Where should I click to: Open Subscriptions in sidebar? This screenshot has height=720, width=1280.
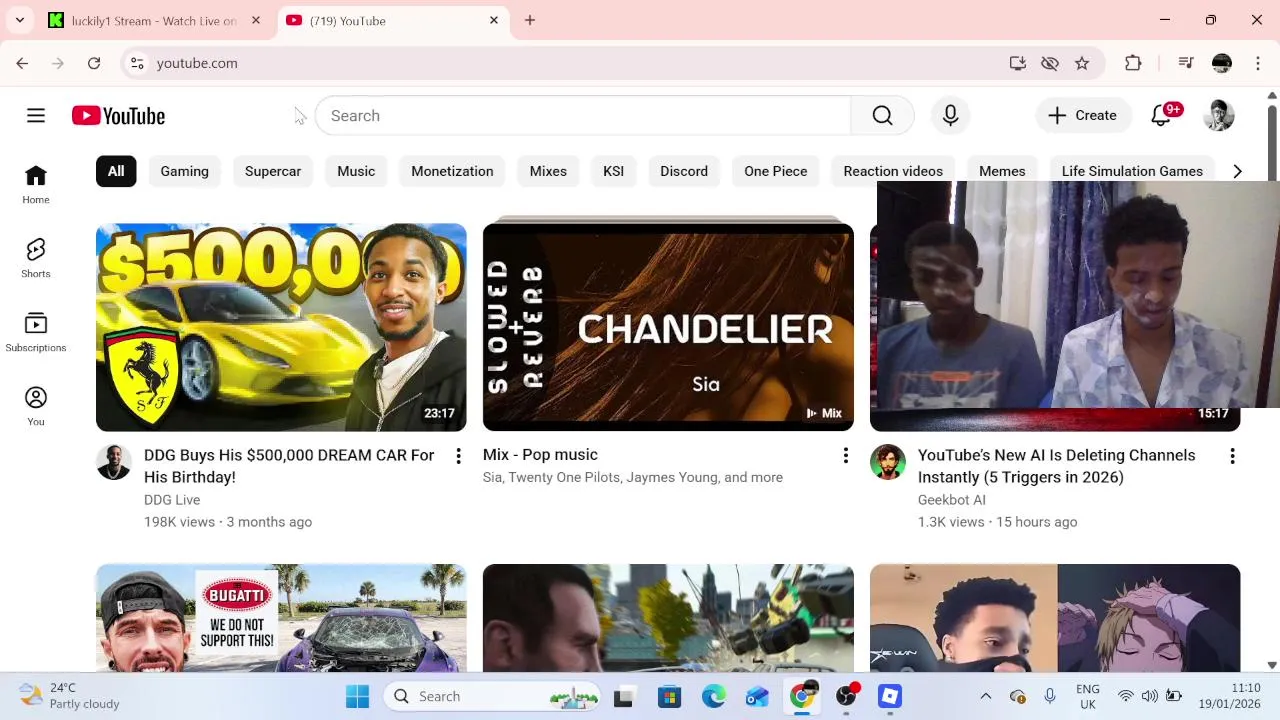pos(36,333)
